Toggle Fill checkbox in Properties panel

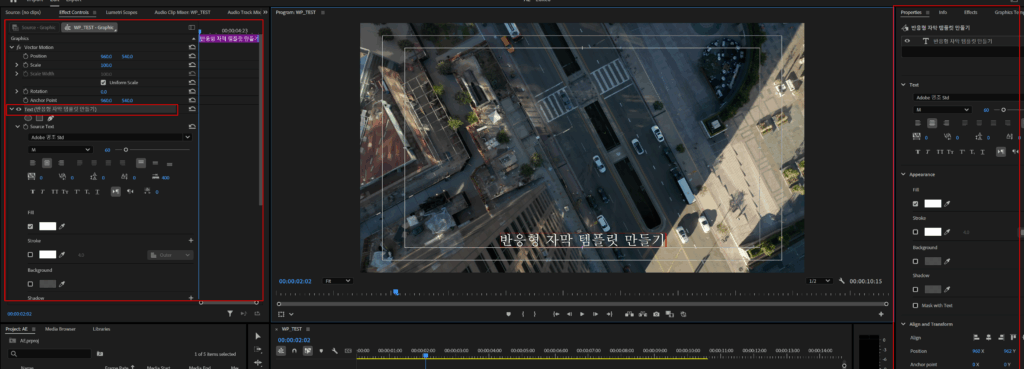(x=916, y=204)
